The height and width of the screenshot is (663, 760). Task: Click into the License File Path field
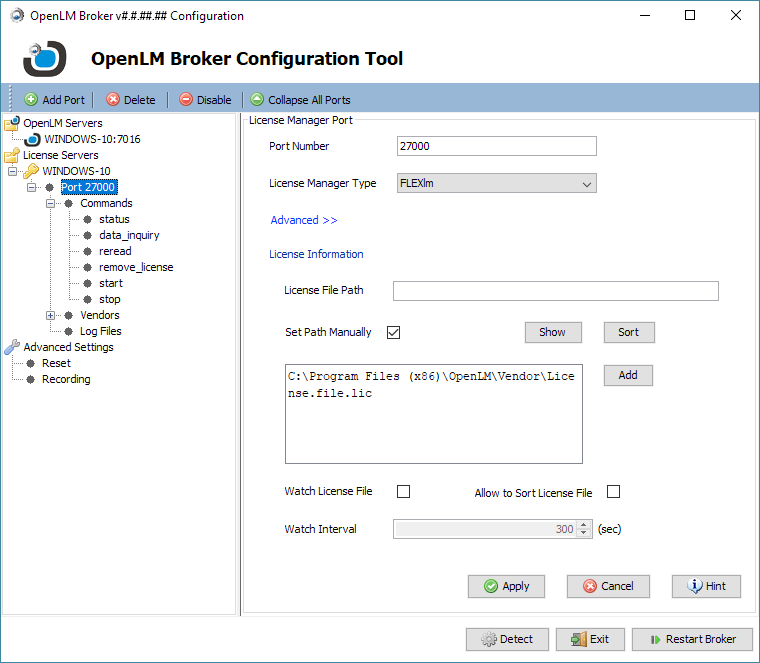point(555,291)
